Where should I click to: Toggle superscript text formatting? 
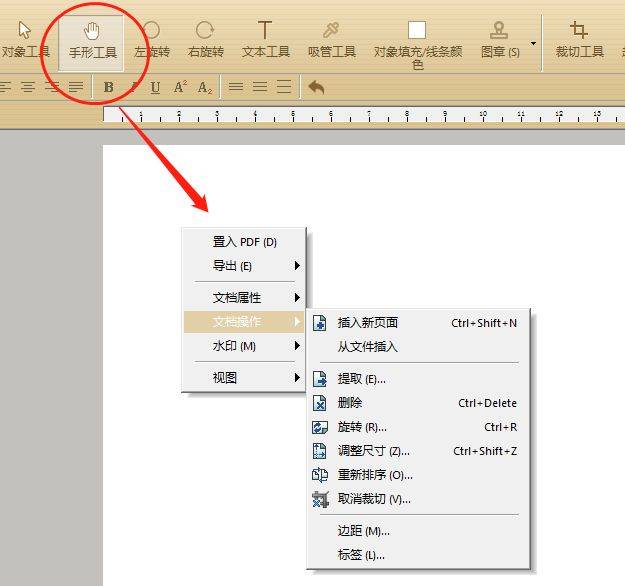(180, 87)
